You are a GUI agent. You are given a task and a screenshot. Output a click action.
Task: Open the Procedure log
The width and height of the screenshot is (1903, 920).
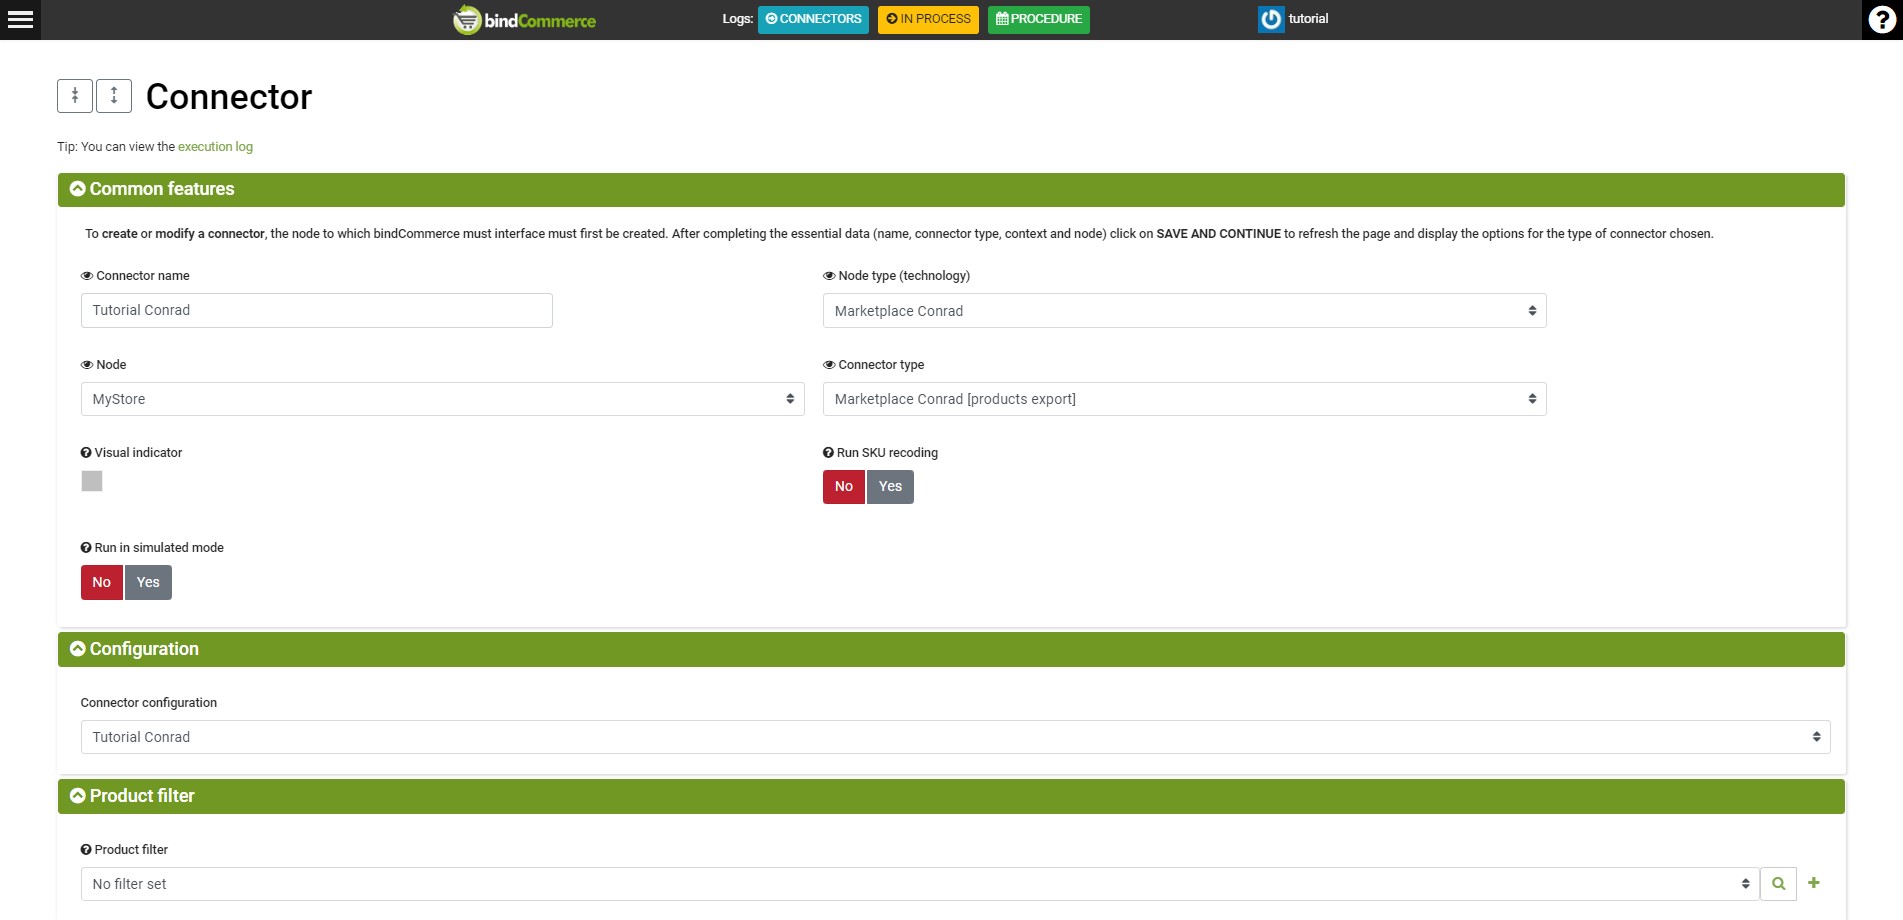[1039, 19]
